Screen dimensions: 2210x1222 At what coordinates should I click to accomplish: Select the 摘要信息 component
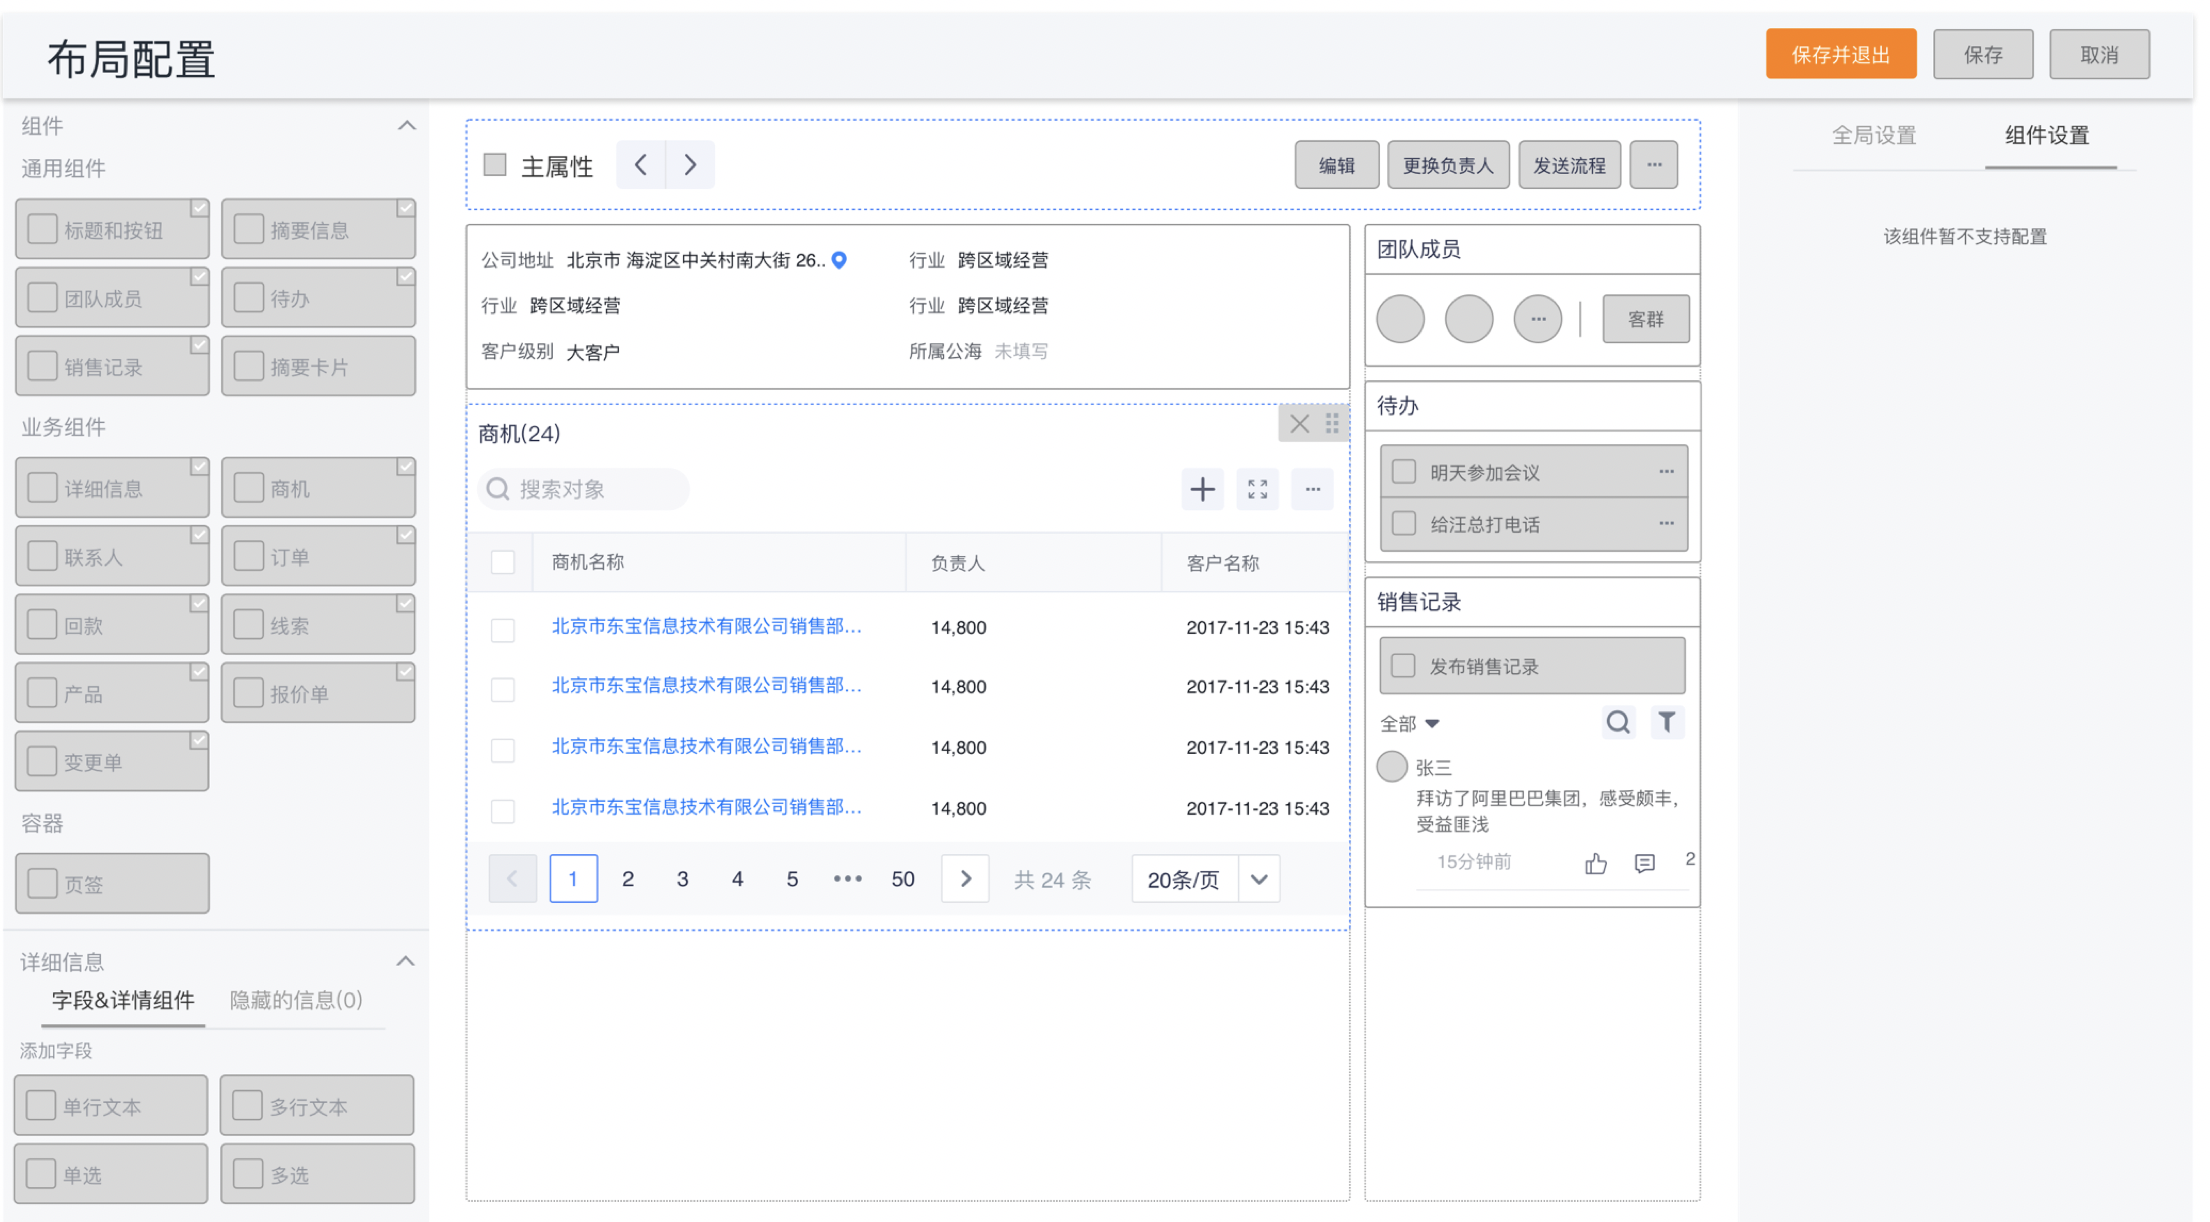[318, 229]
